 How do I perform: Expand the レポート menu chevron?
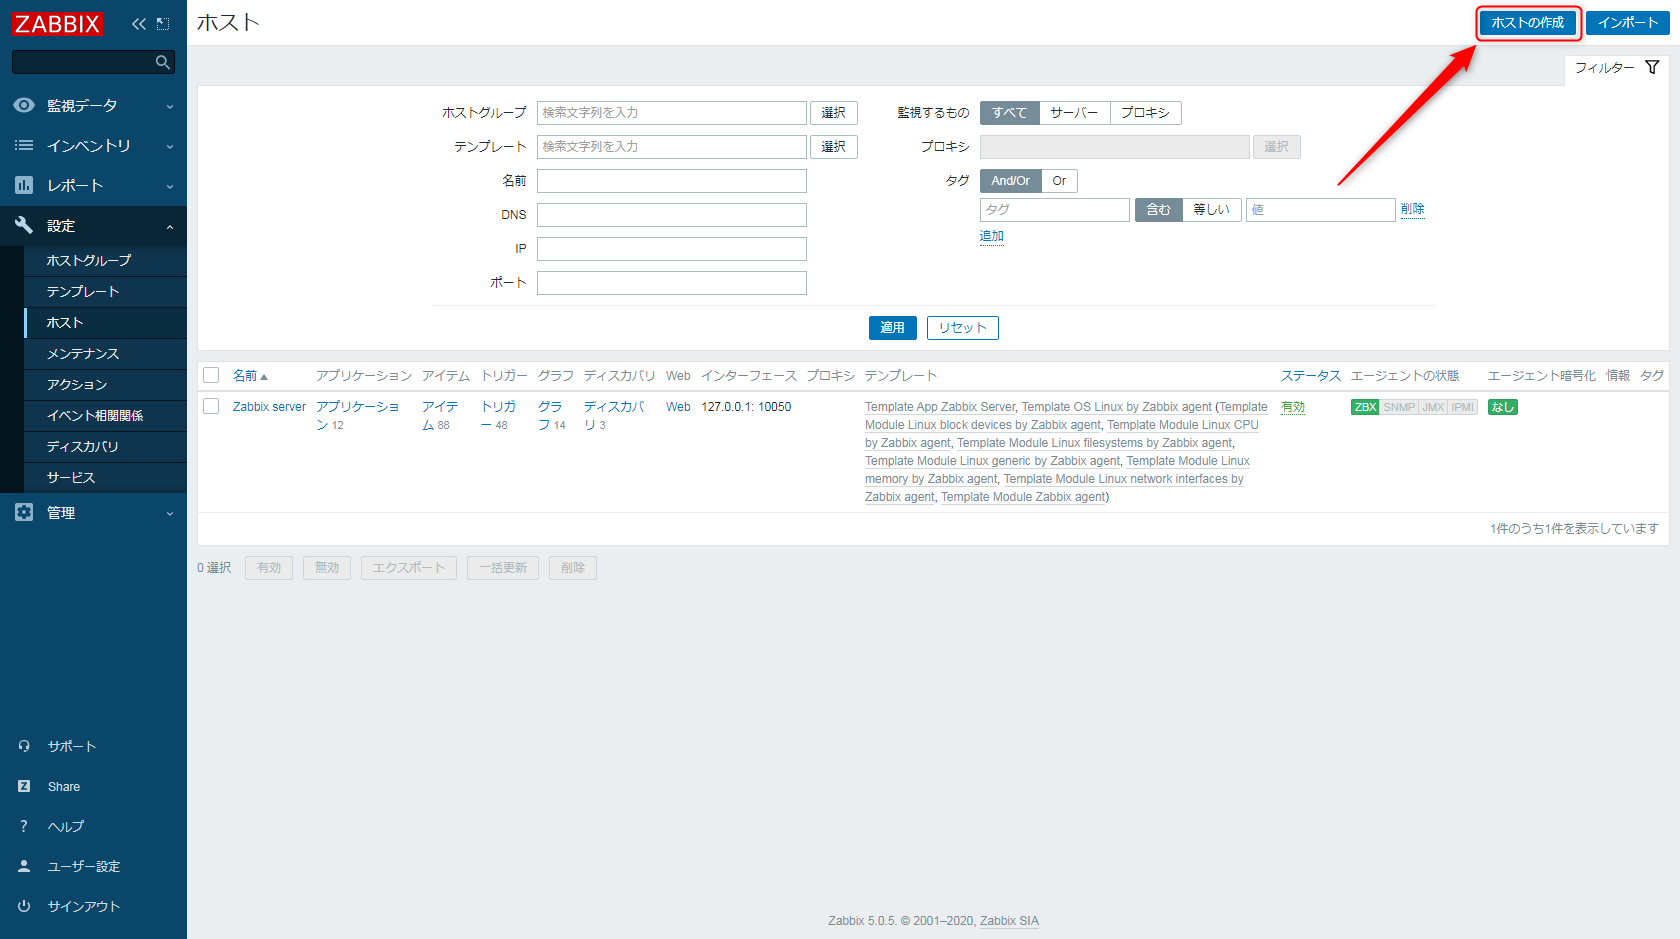[x=170, y=186]
